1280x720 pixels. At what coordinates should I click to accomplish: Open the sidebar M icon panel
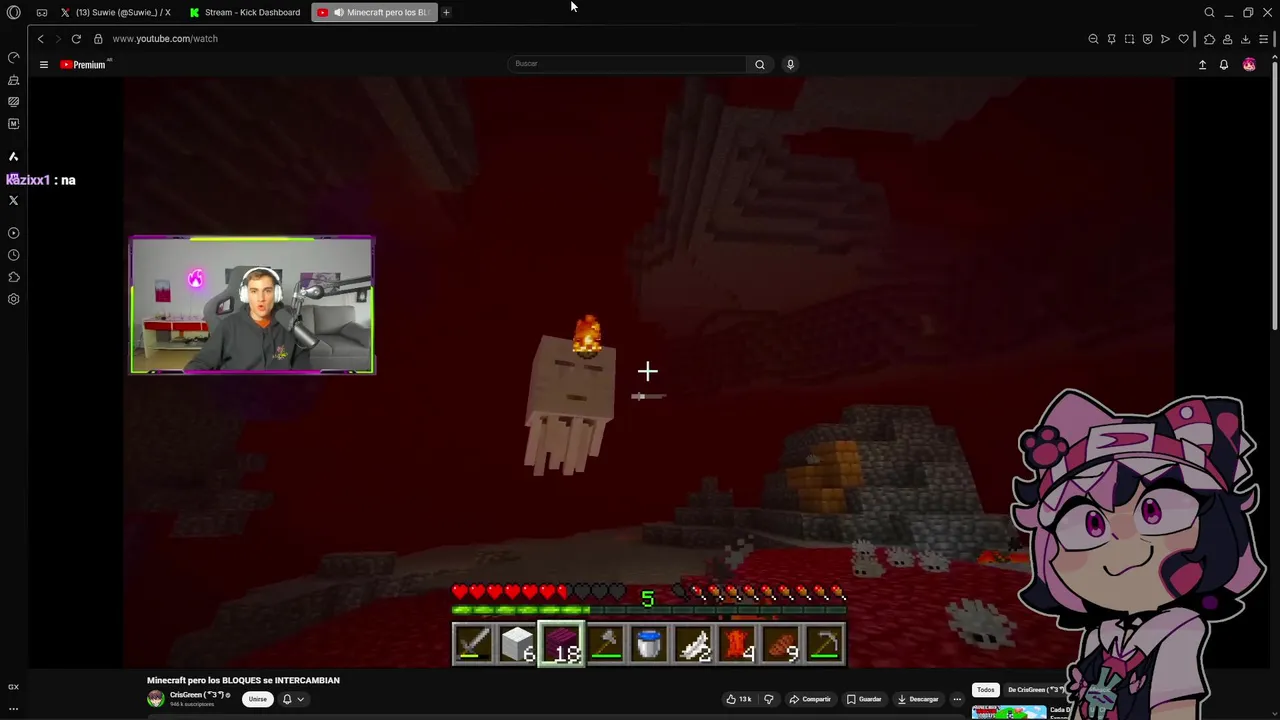click(13, 124)
